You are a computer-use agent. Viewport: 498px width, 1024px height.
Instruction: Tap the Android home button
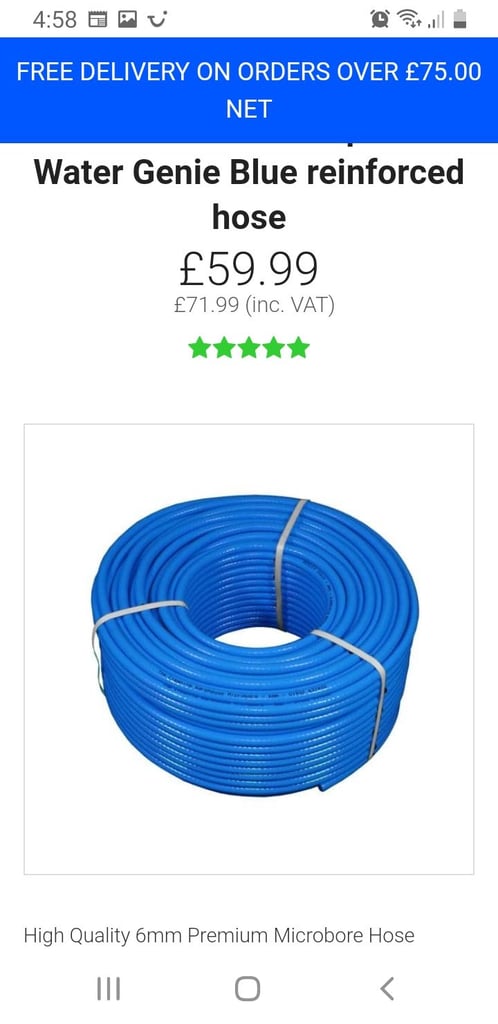click(247, 988)
